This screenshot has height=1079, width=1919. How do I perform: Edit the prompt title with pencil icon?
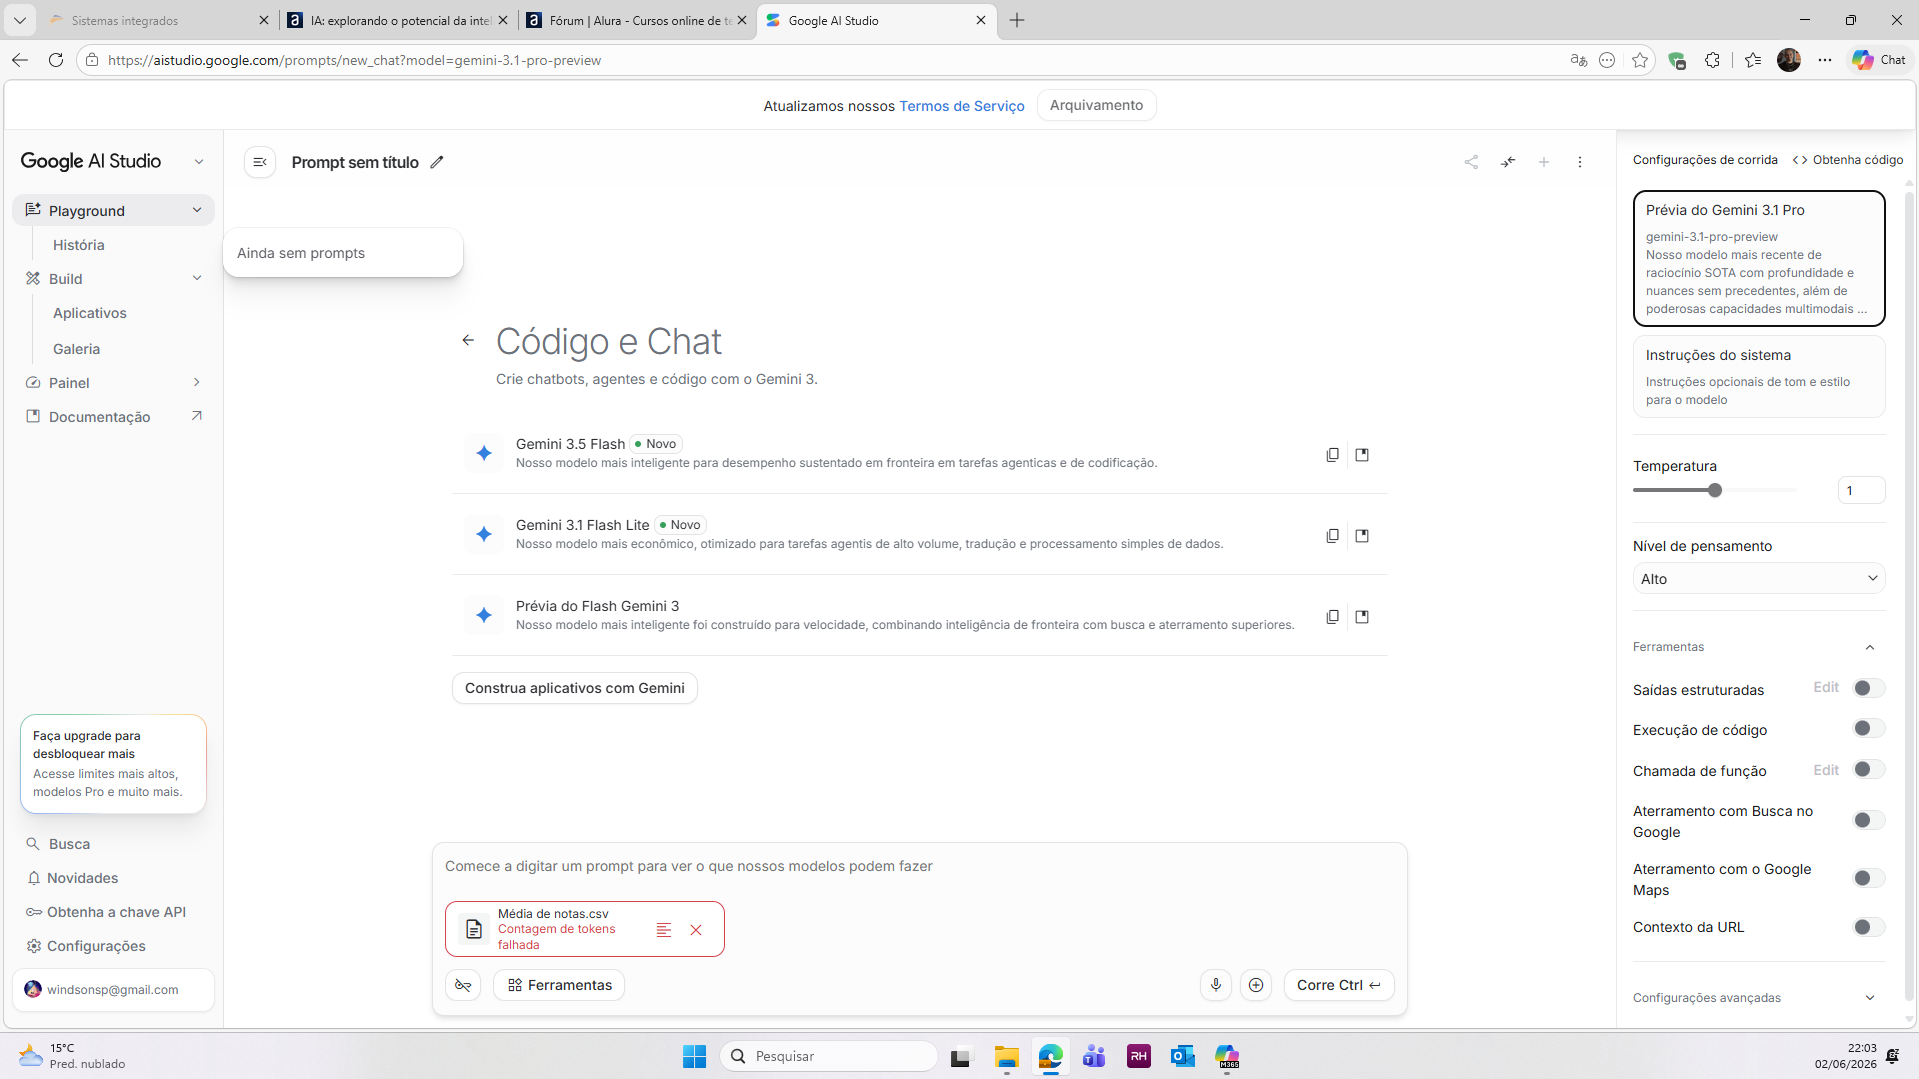tap(437, 162)
